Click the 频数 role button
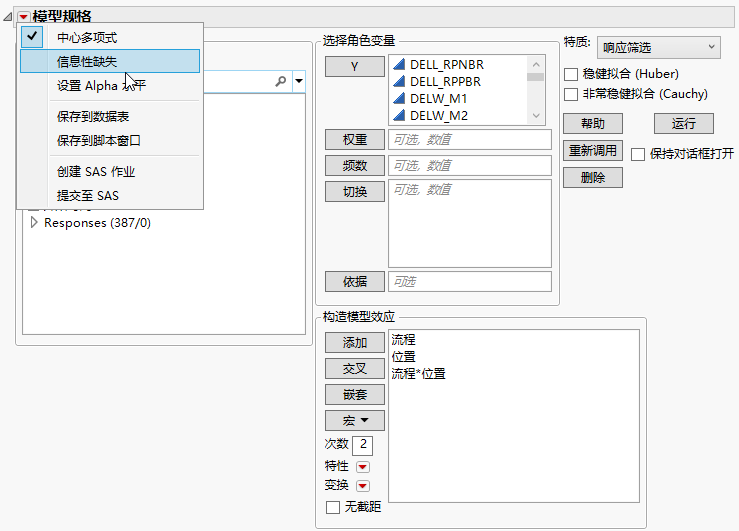This screenshot has width=739, height=531. pyautogui.click(x=354, y=165)
